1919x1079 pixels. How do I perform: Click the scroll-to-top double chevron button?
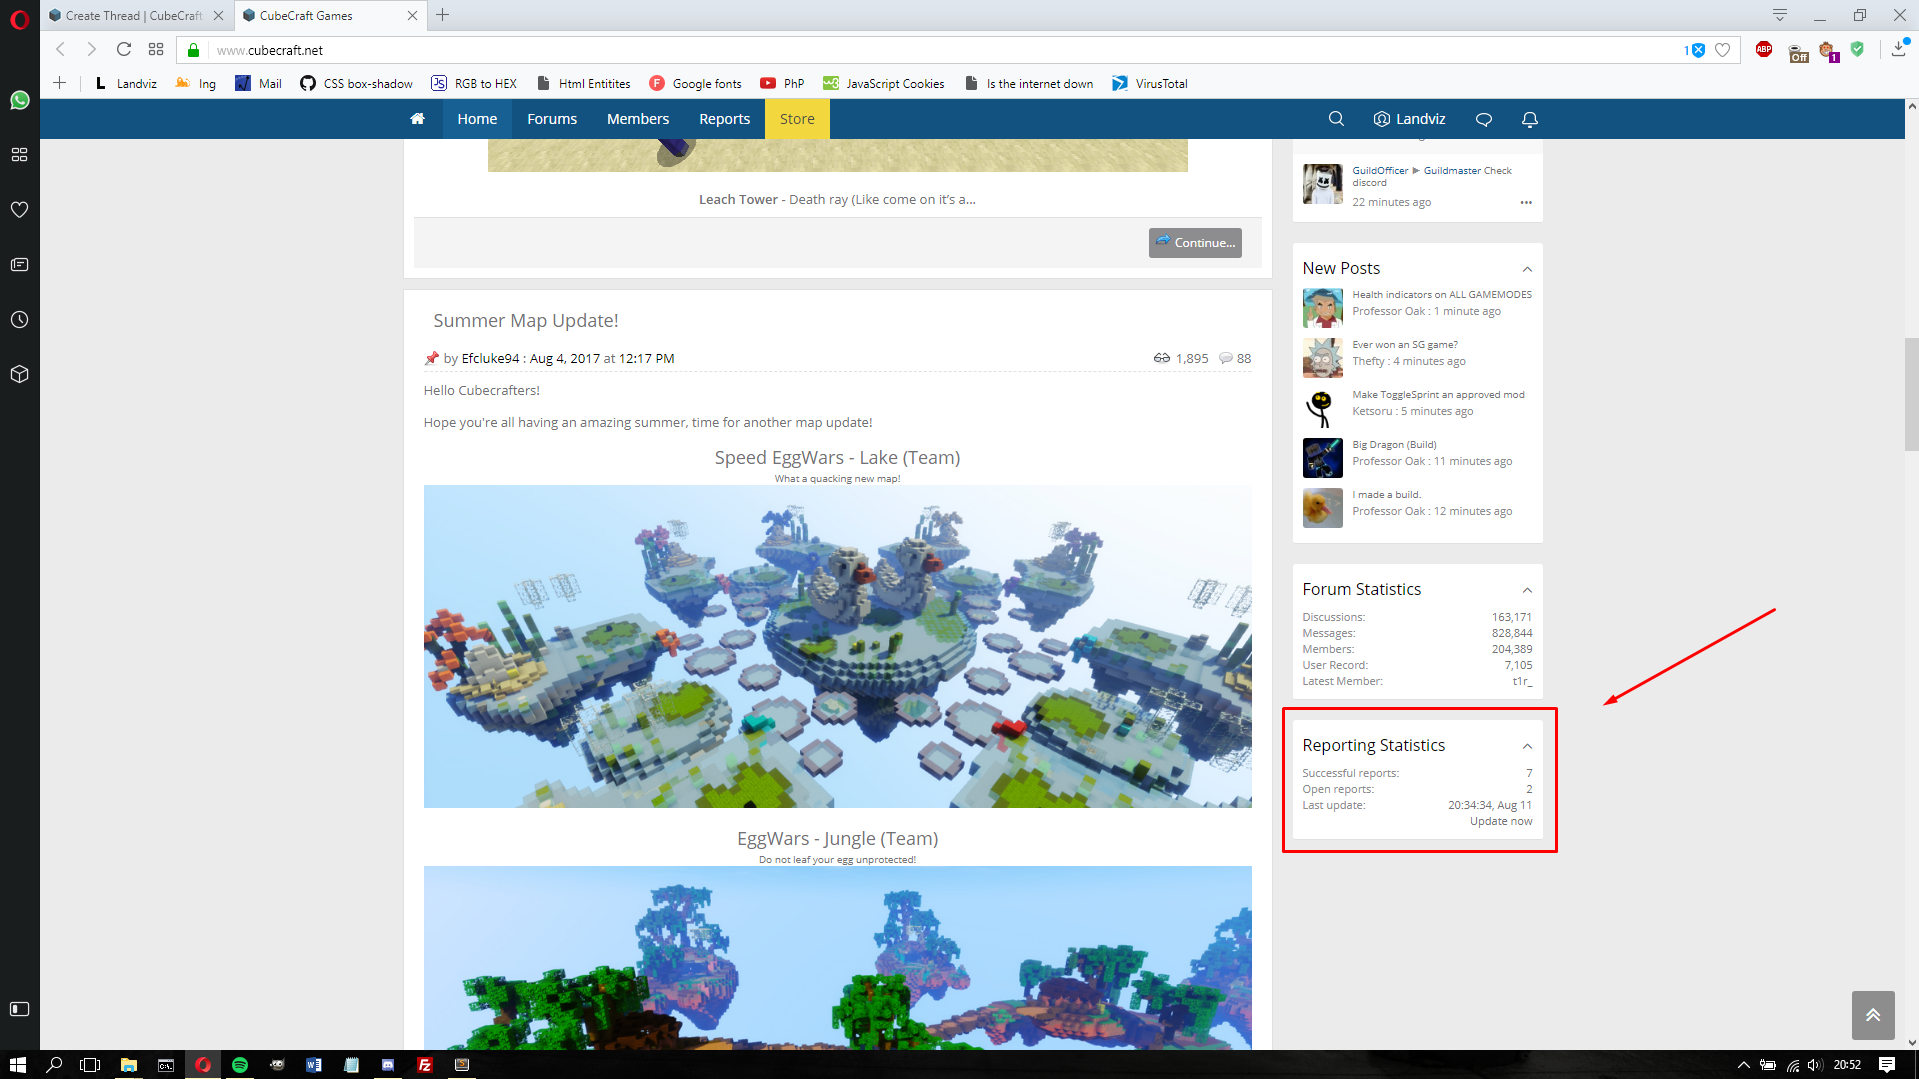(1873, 1015)
